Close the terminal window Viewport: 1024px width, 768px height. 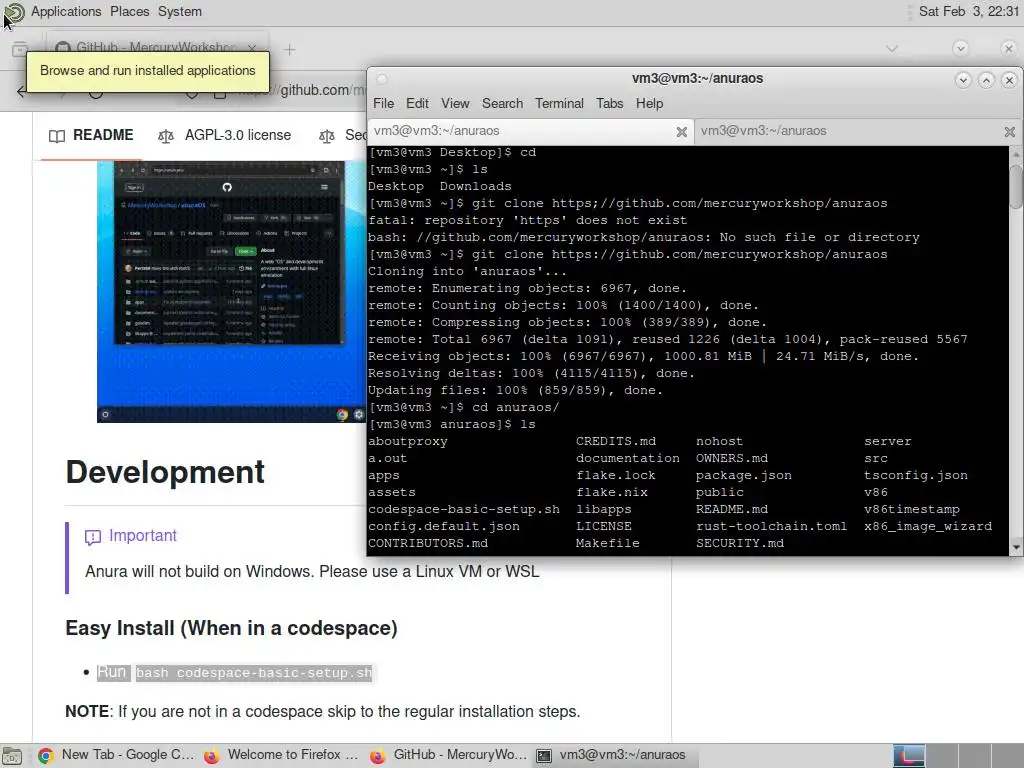(x=1009, y=80)
